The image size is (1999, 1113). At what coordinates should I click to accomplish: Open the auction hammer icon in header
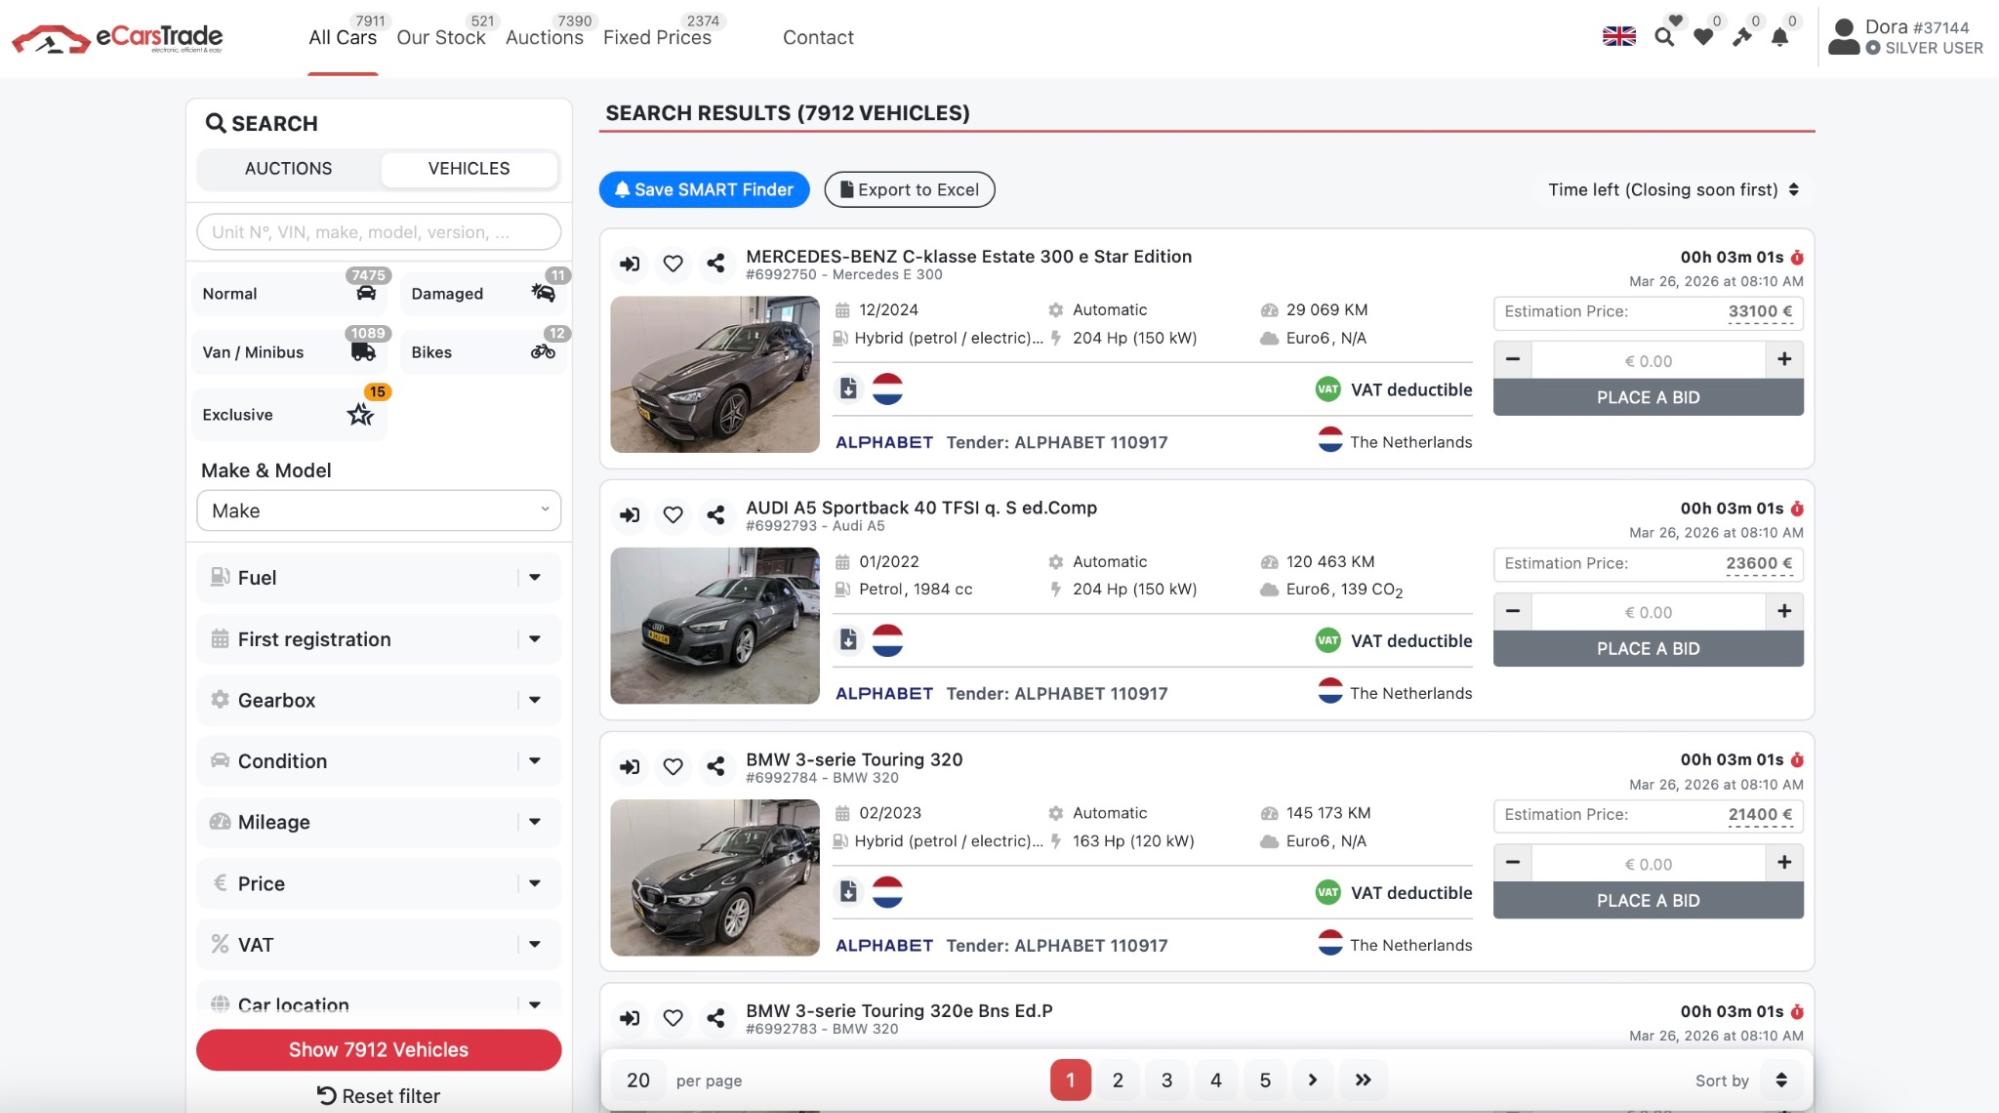click(x=1742, y=37)
